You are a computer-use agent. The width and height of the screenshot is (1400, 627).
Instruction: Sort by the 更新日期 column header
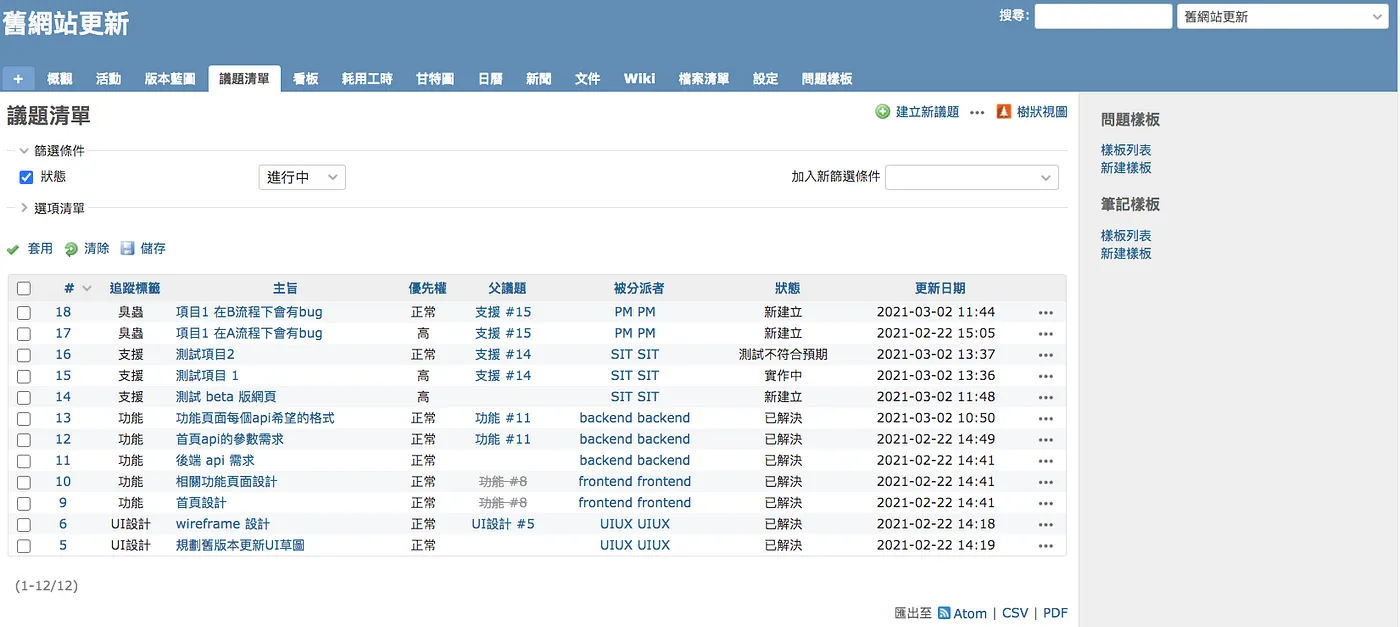click(940, 288)
